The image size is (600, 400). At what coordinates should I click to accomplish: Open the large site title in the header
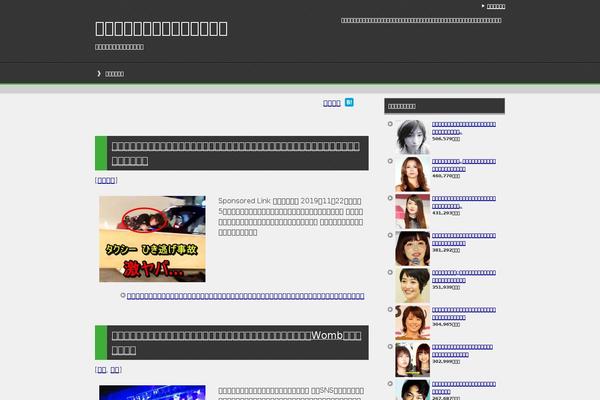click(161, 29)
